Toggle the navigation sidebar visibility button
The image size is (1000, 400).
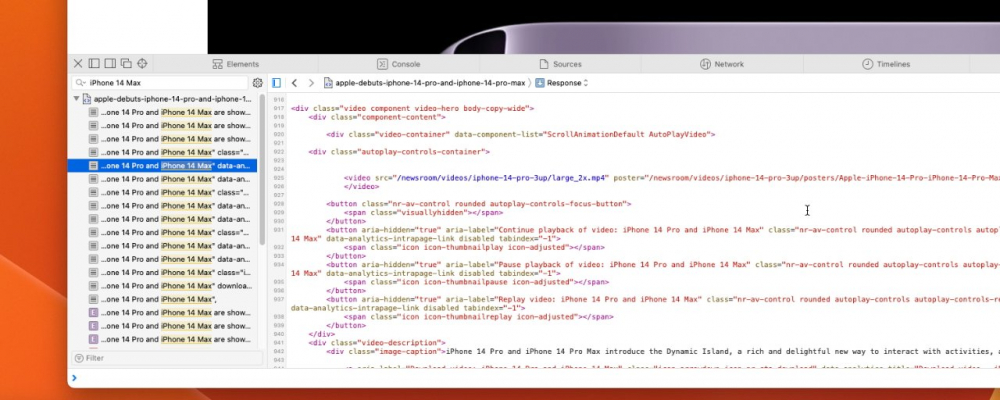pyautogui.click(x=277, y=83)
